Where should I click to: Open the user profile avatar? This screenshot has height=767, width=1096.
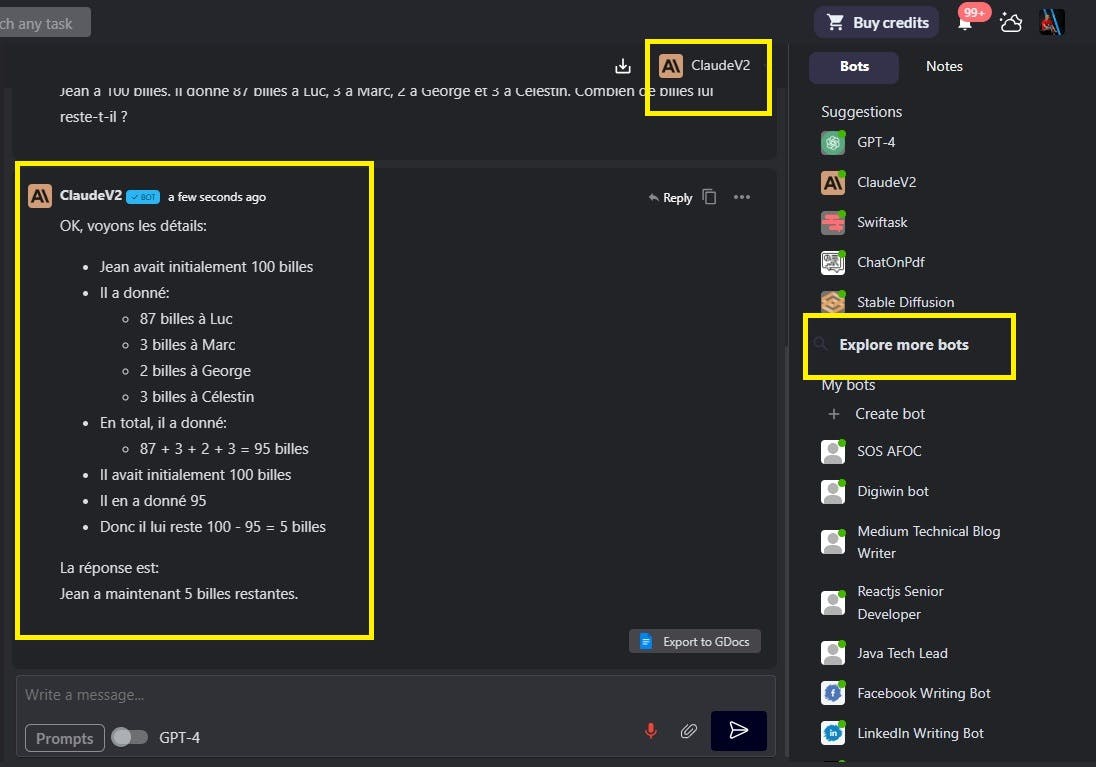point(1051,22)
